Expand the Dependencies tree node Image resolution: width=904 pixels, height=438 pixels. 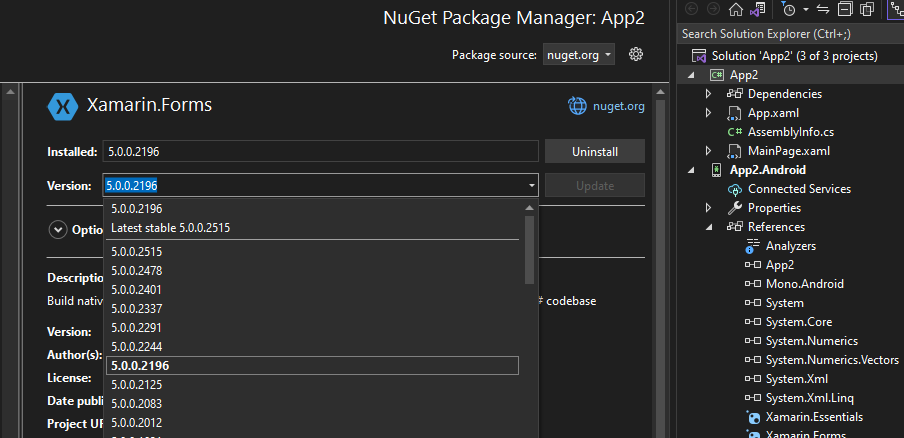pos(709,94)
